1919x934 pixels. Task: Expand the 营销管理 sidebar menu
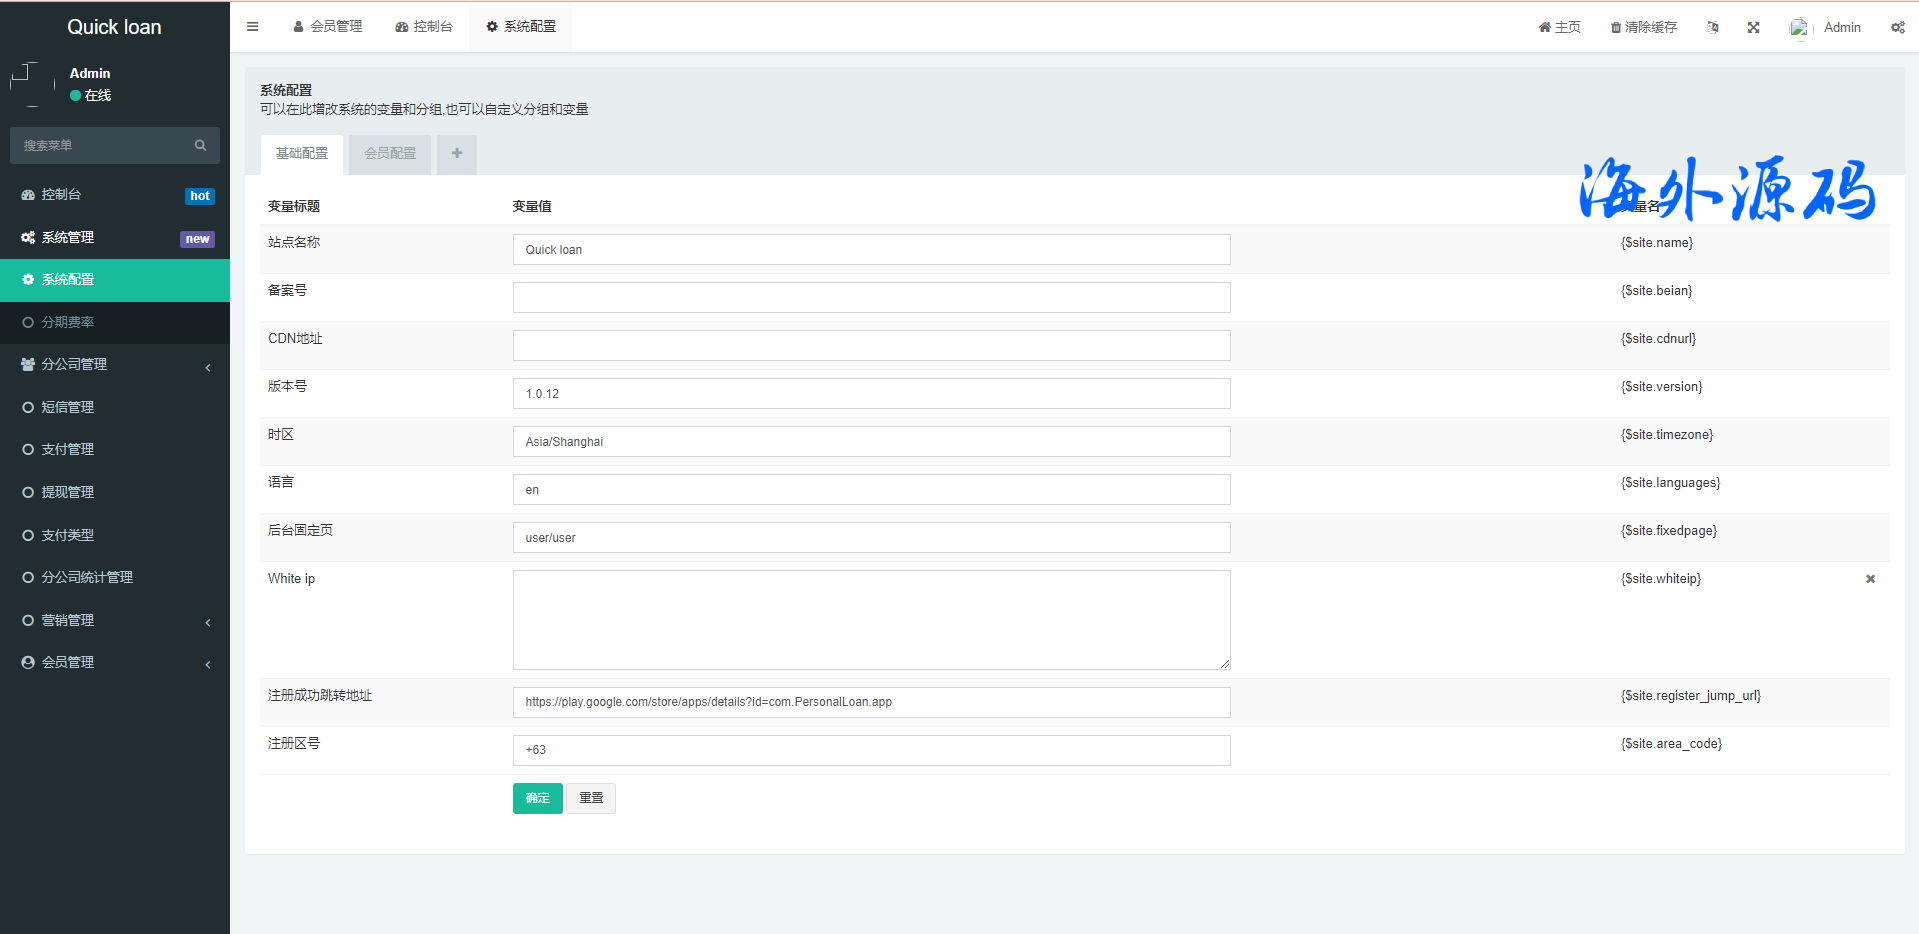[x=115, y=621]
